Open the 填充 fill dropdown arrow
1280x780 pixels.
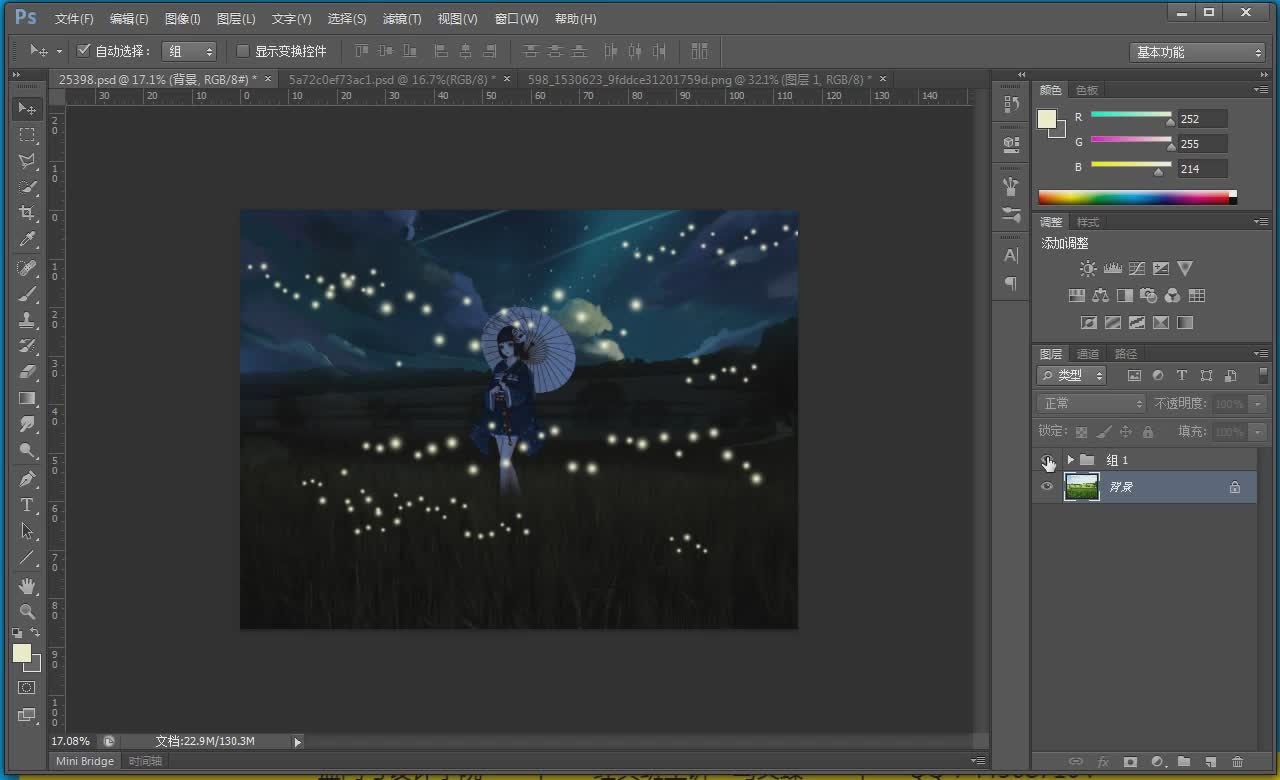[1258, 432]
